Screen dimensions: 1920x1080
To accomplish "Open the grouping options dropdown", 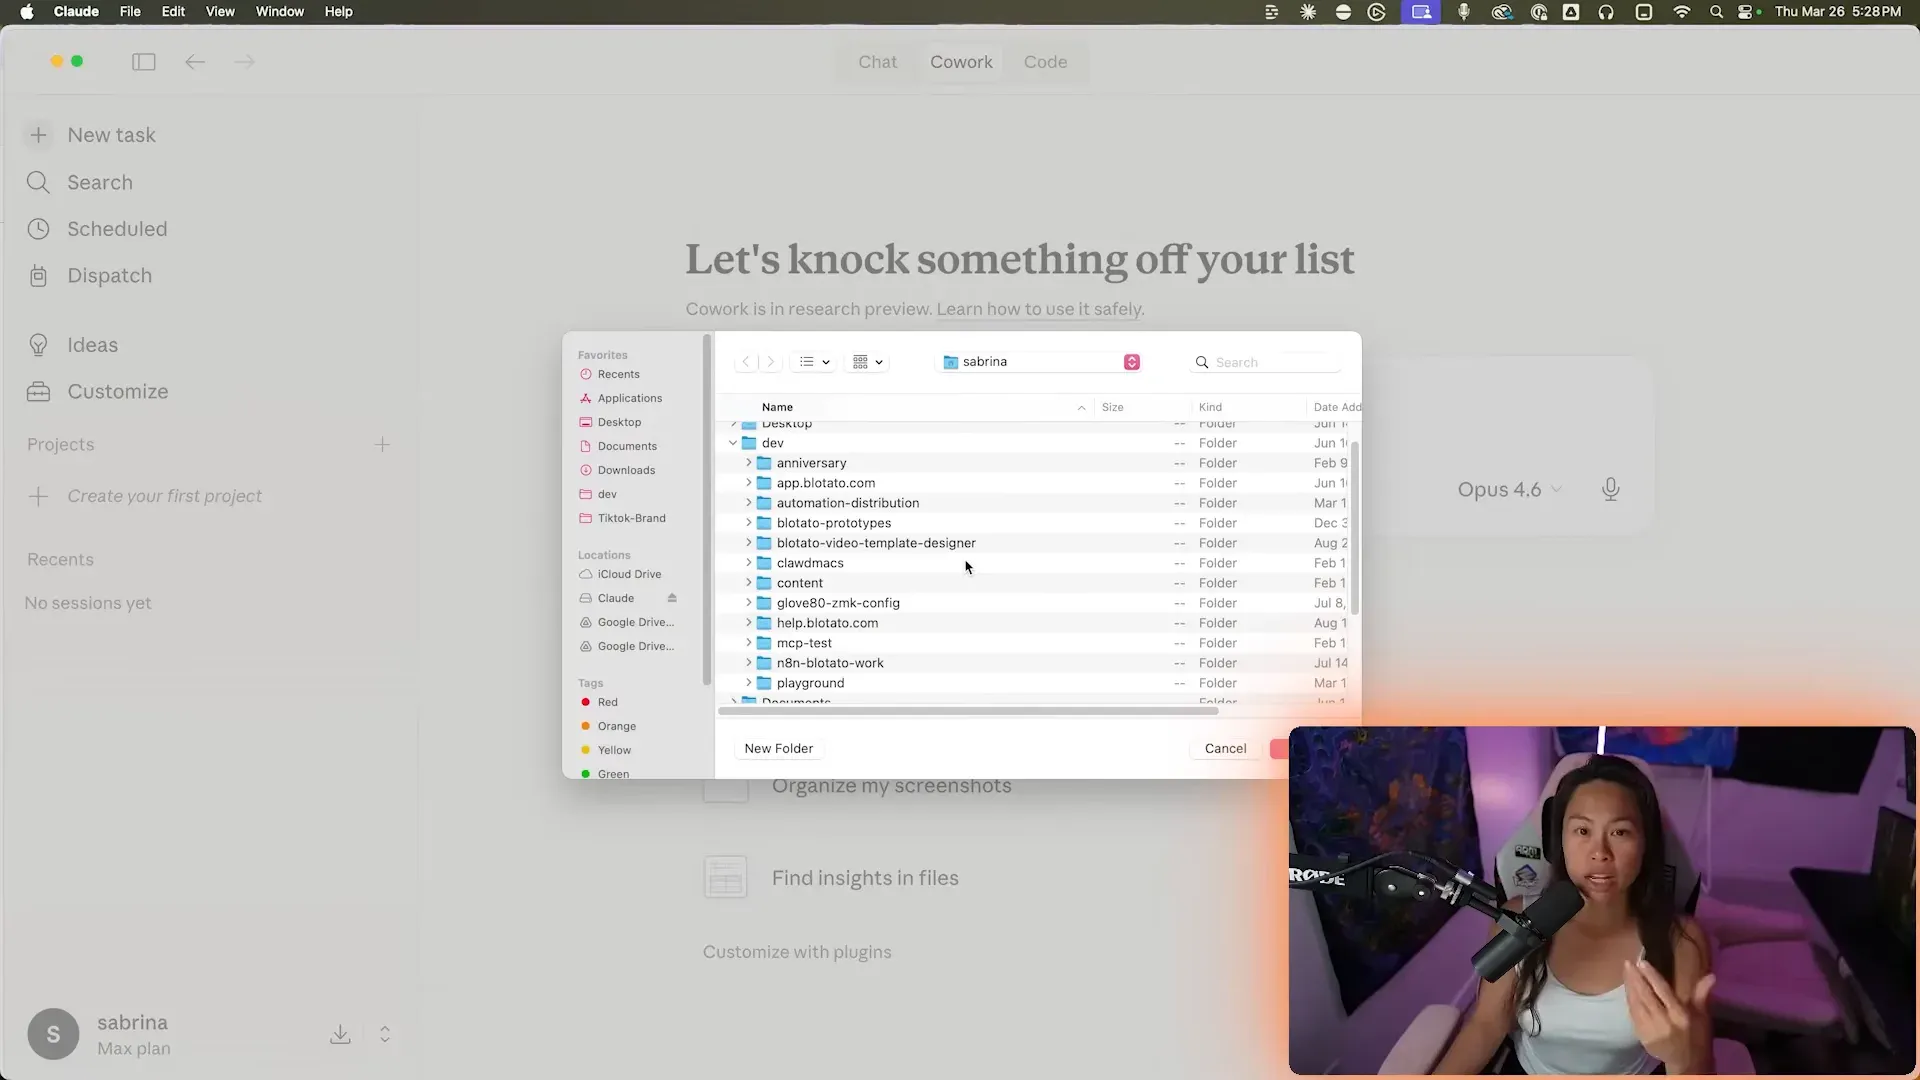I will tap(867, 362).
